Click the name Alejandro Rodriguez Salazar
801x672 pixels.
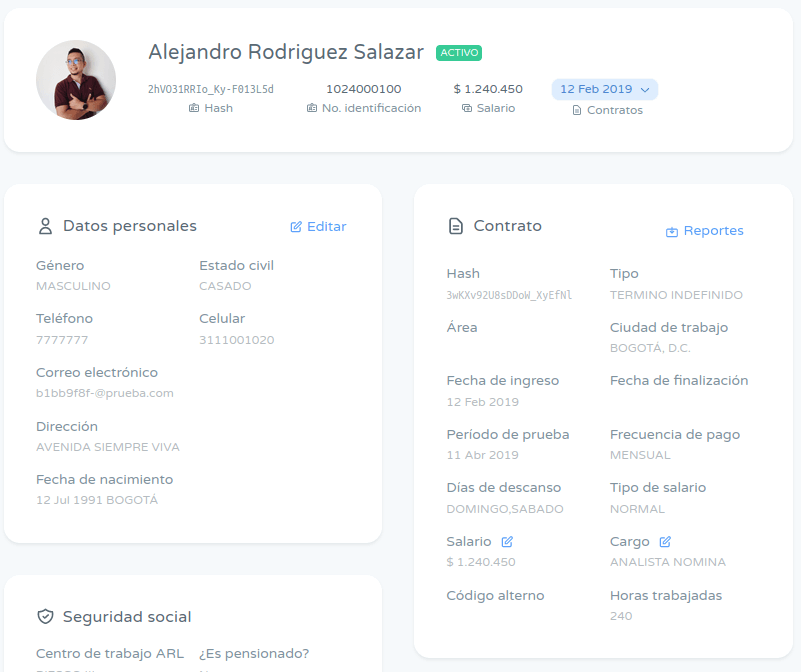click(x=286, y=52)
